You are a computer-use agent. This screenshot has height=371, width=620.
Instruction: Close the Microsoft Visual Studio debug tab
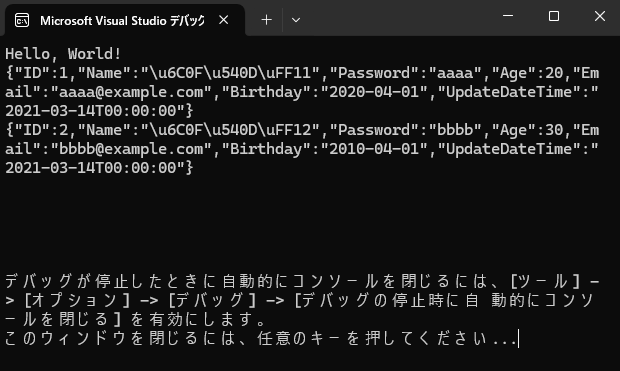[223, 20]
